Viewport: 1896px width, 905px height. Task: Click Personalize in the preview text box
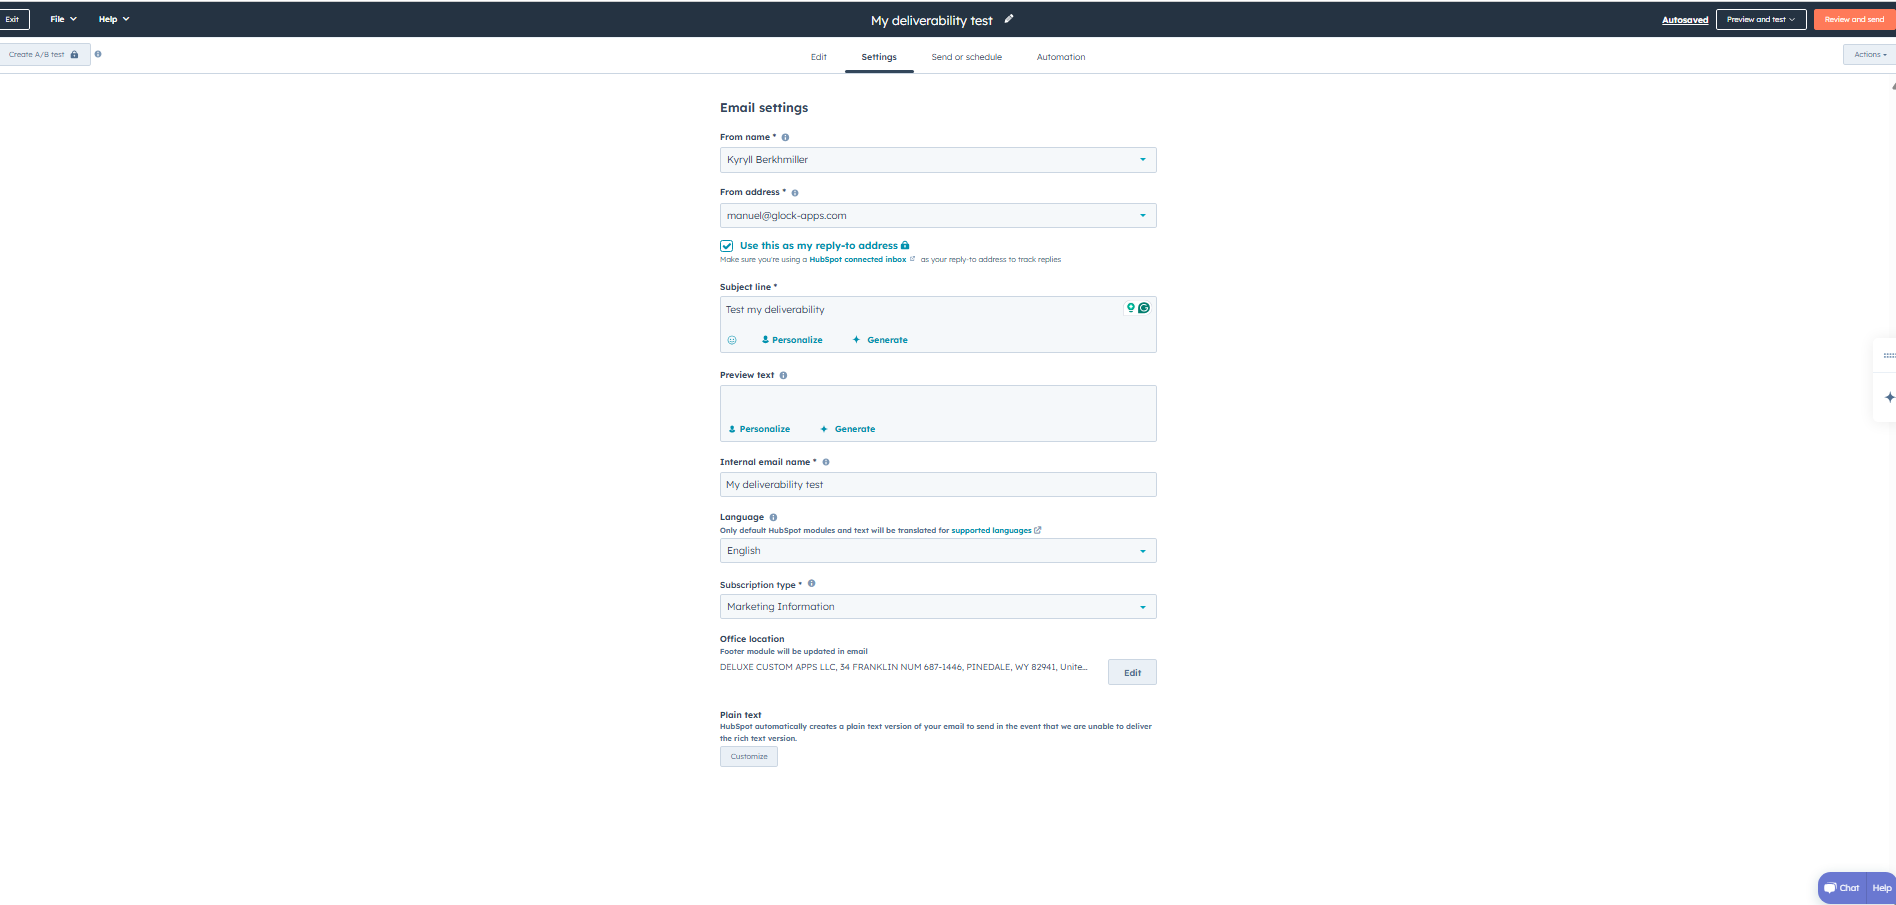[759, 429]
